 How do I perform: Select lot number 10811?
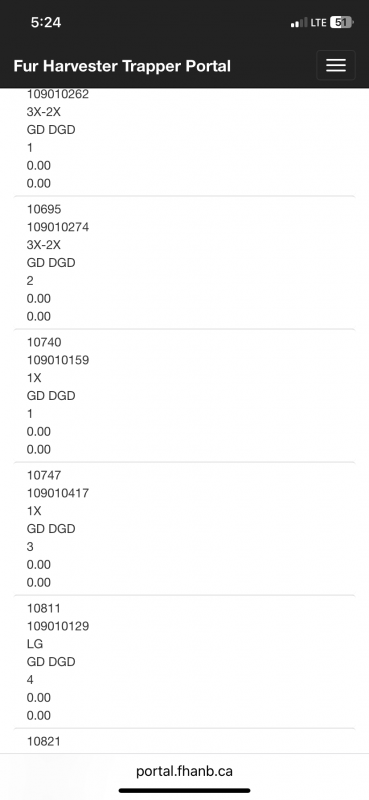click(44, 609)
